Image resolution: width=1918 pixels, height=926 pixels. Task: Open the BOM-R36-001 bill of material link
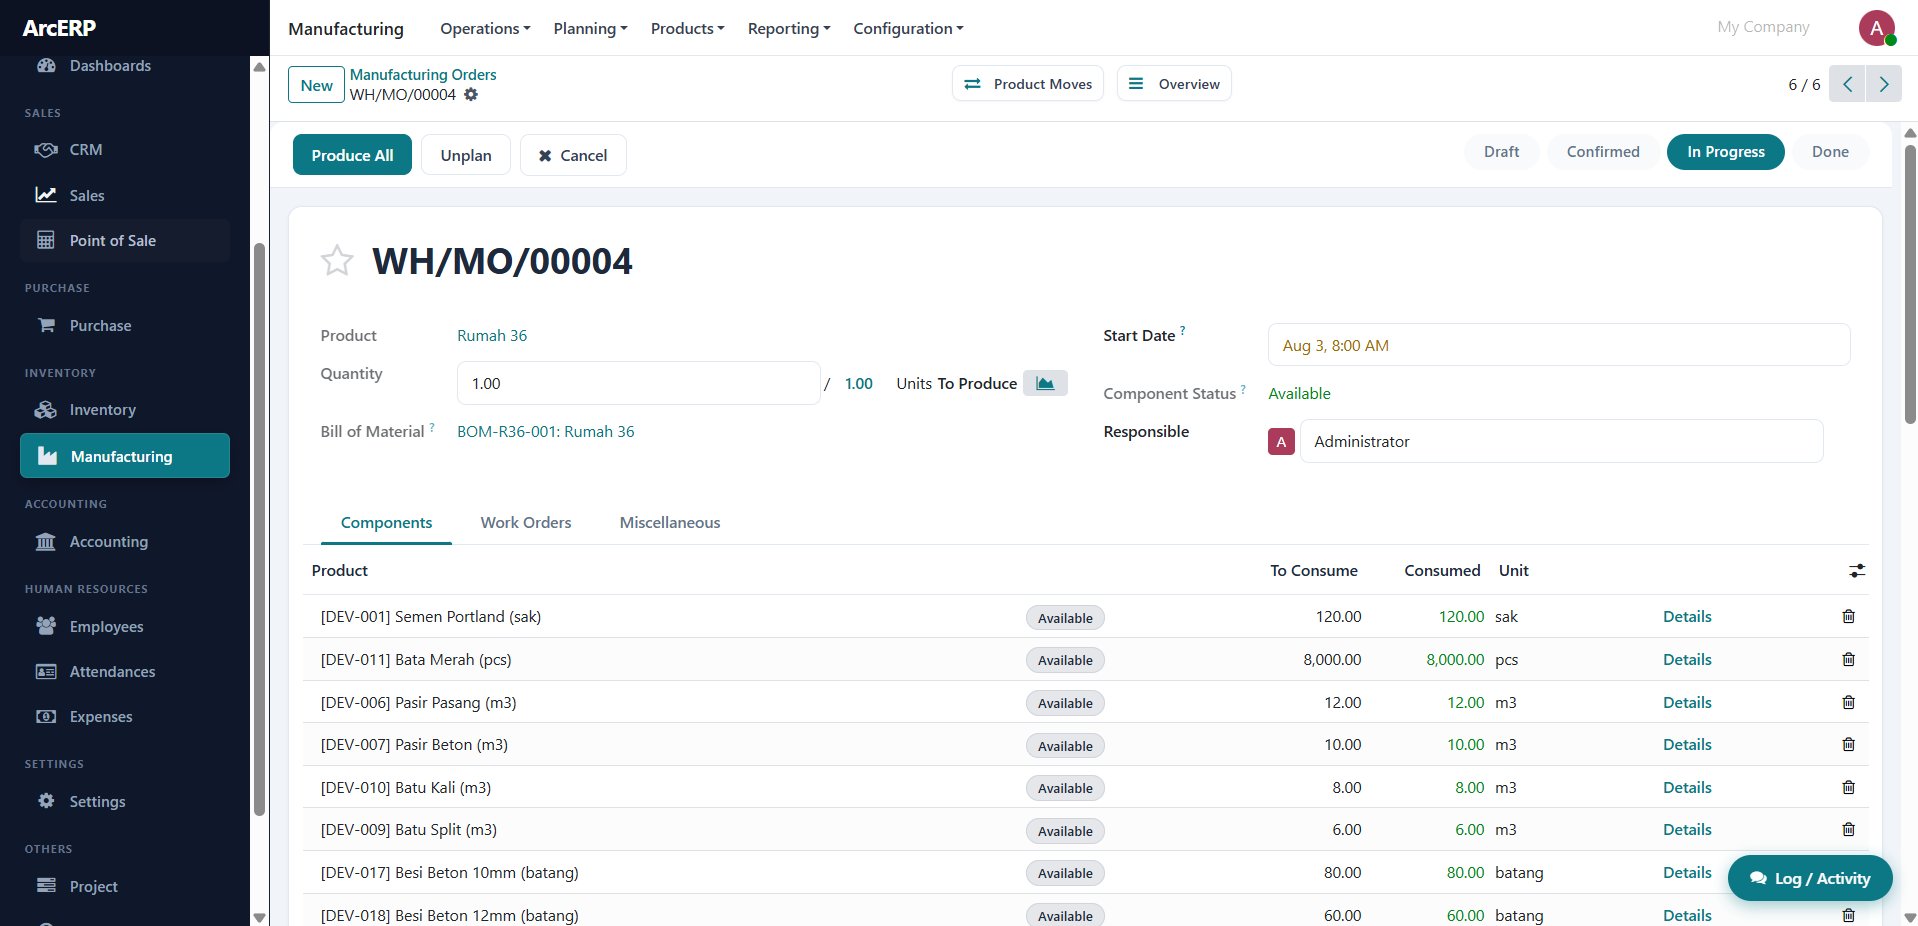[x=546, y=432]
